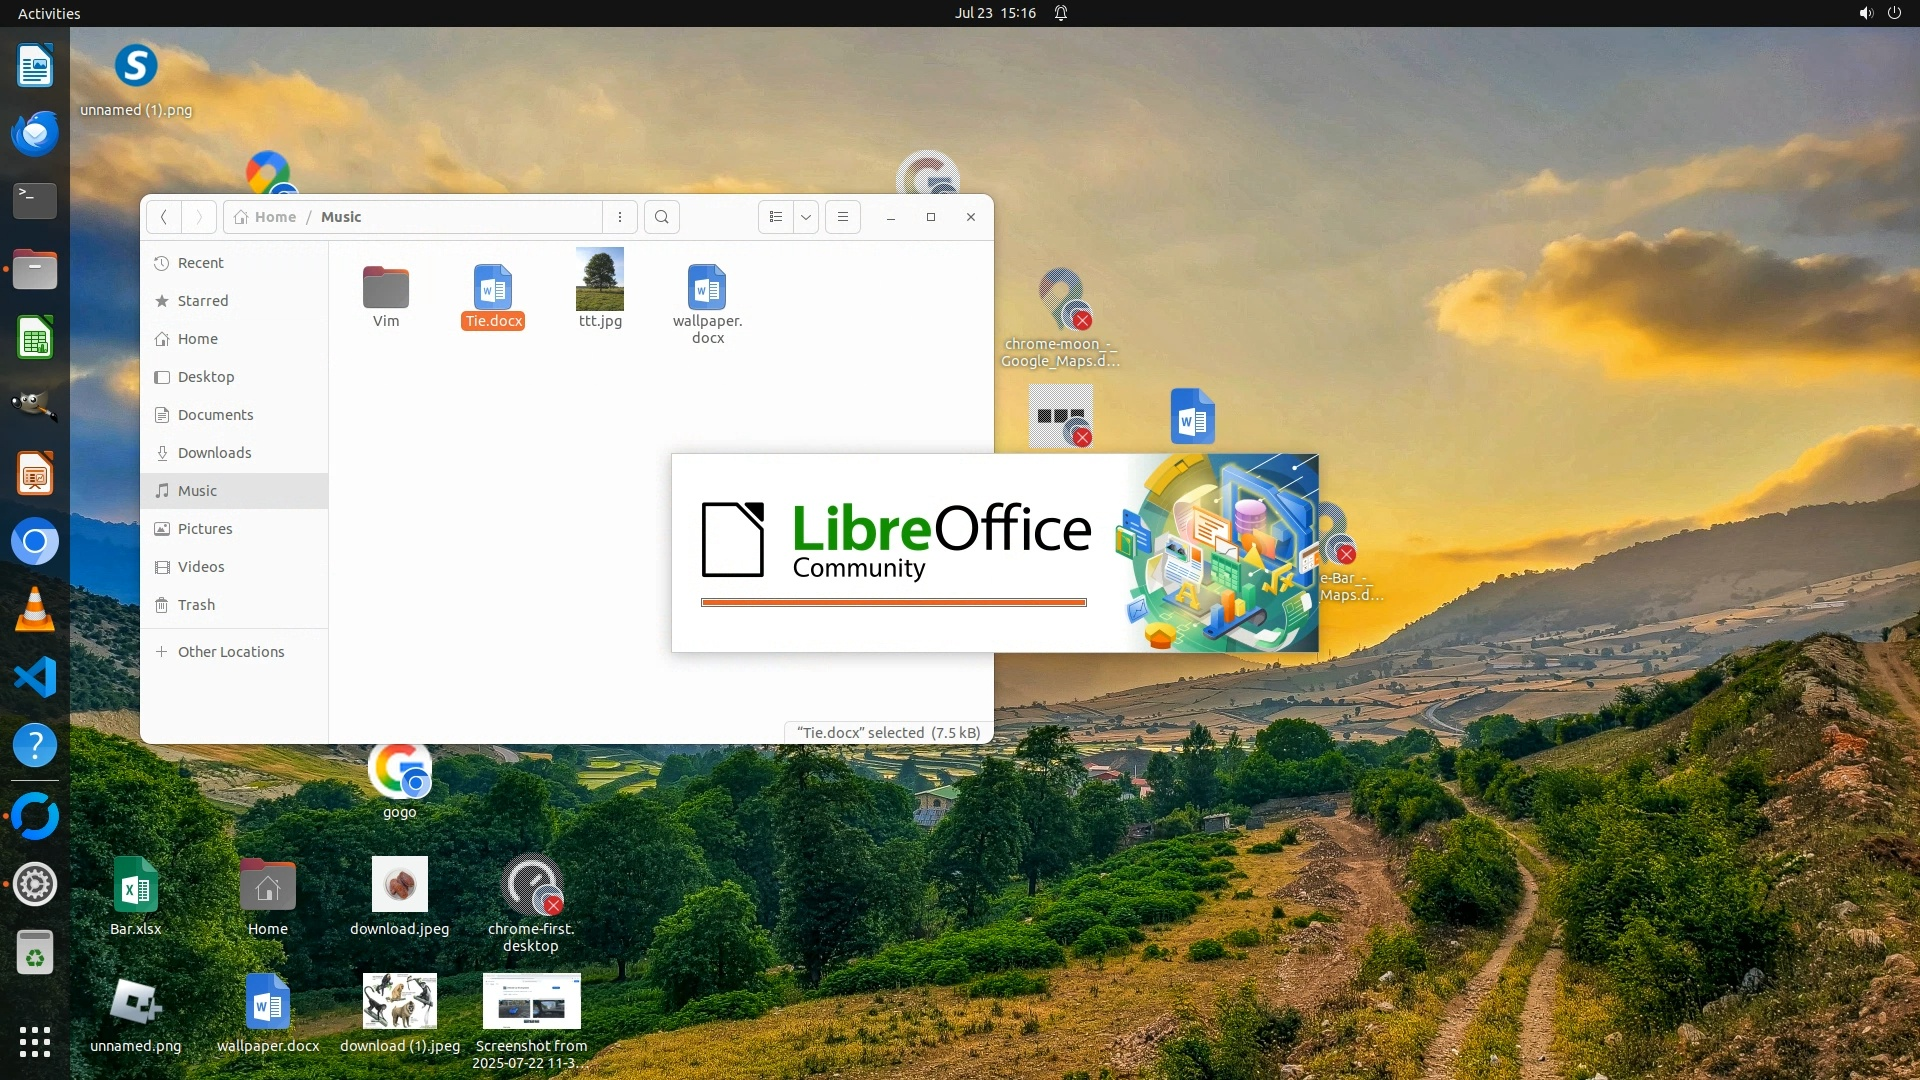Open Activities overview in top bar
The image size is (1920, 1080).
49,13
